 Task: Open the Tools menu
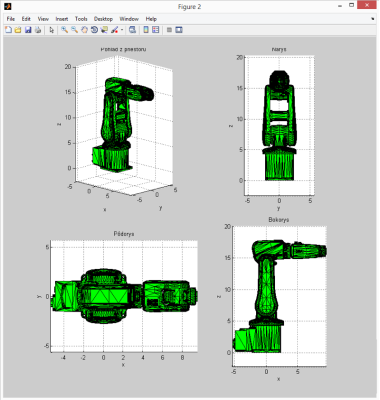81,19
